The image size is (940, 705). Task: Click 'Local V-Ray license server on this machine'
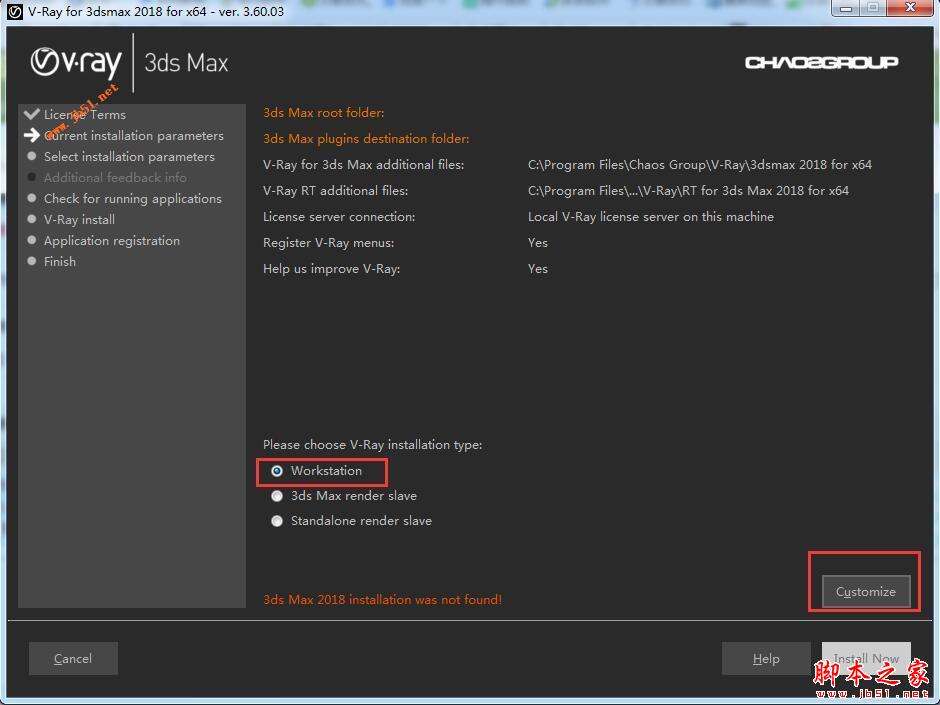point(650,217)
